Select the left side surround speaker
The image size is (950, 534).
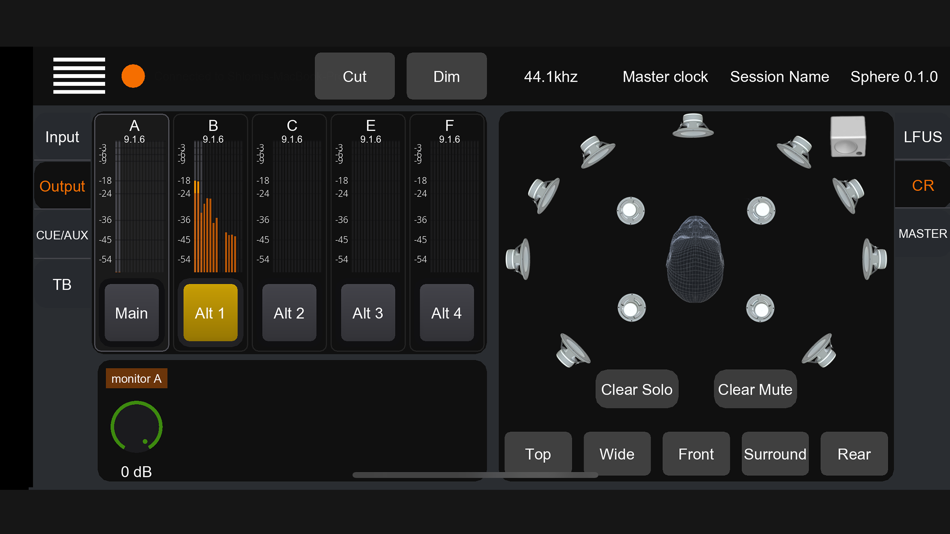tap(518, 259)
